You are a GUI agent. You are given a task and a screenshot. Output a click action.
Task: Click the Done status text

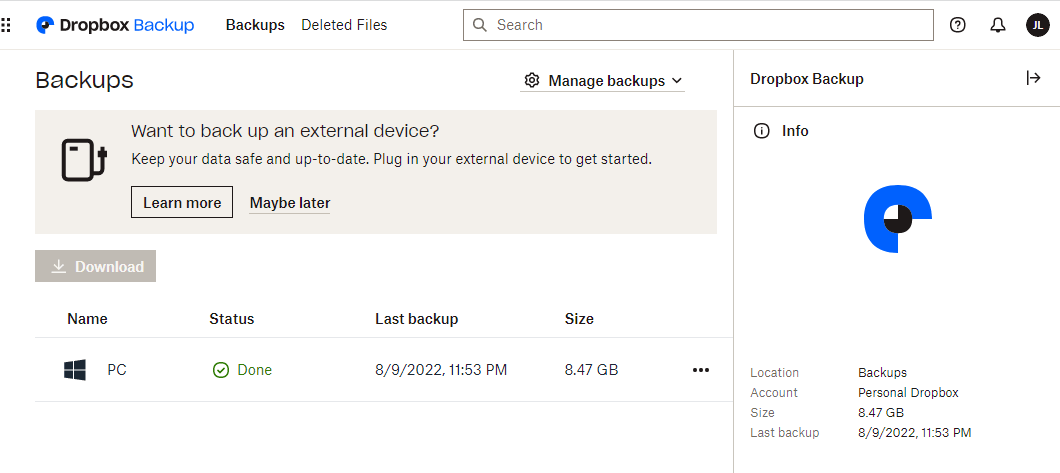254,370
